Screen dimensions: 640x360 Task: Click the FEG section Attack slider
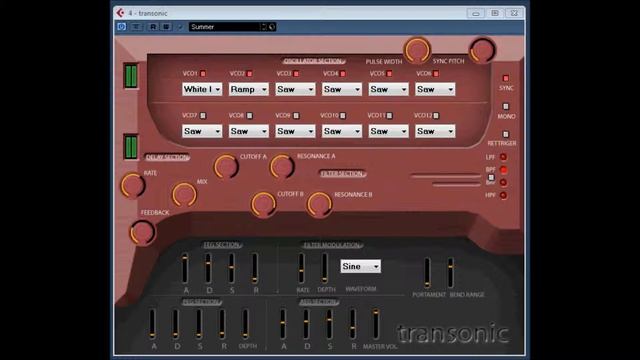coord(185,268)
